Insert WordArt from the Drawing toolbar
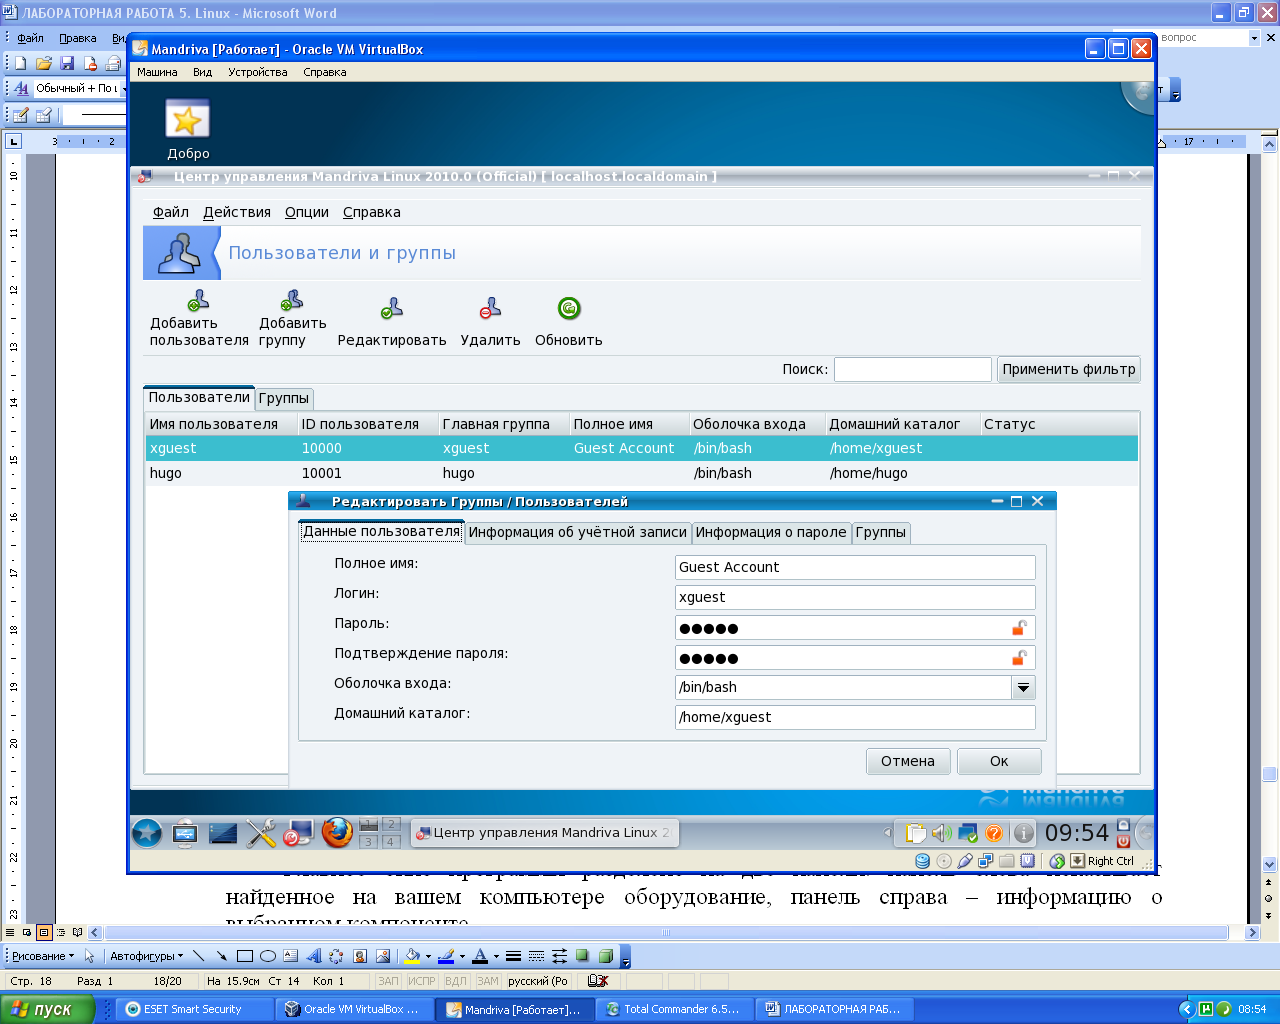 click(313, 956)
